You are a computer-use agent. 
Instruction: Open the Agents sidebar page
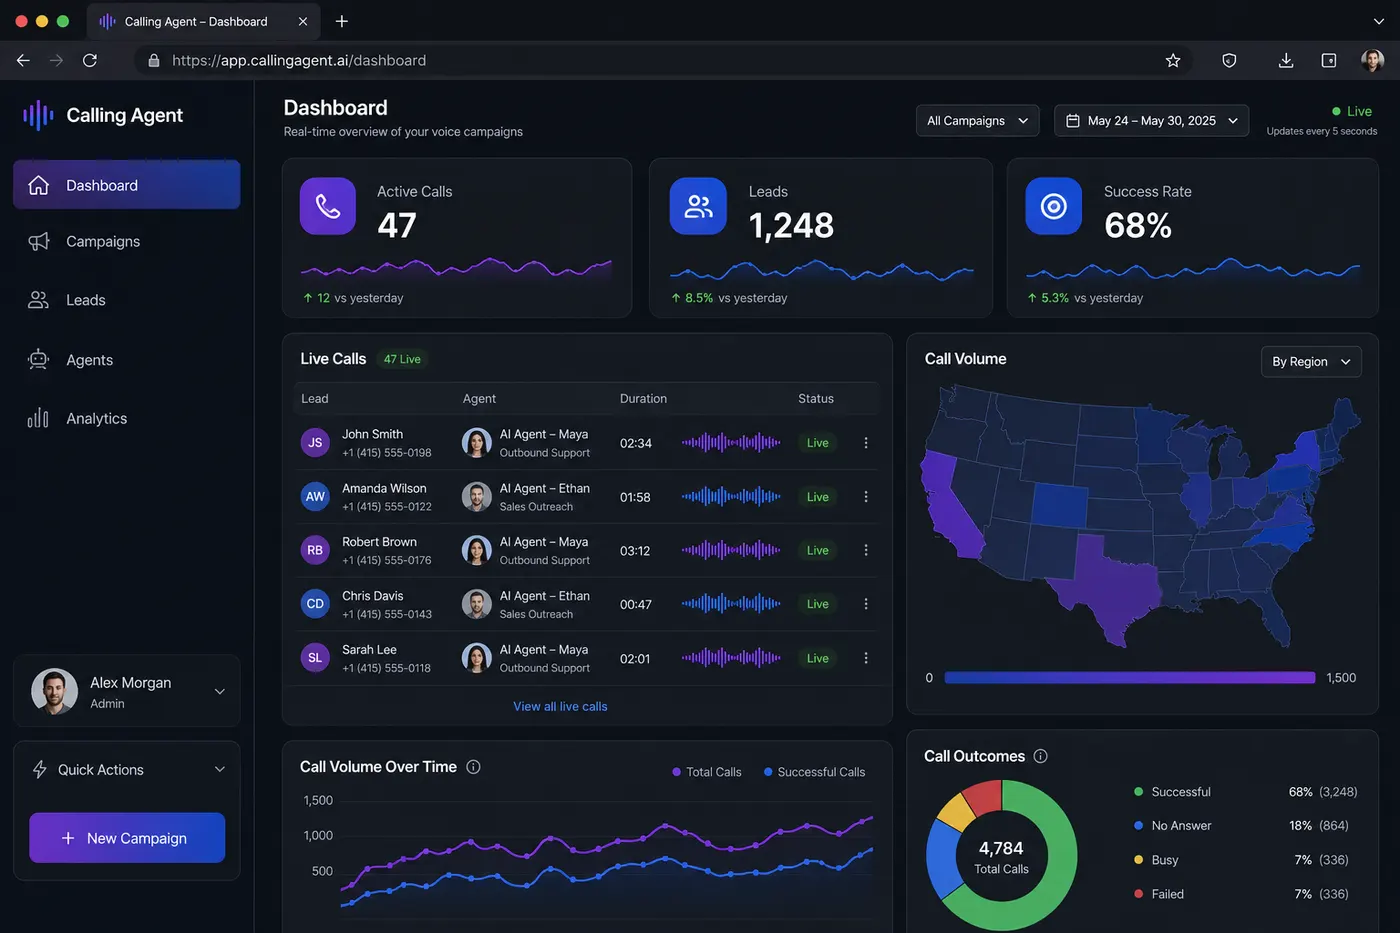126,360
